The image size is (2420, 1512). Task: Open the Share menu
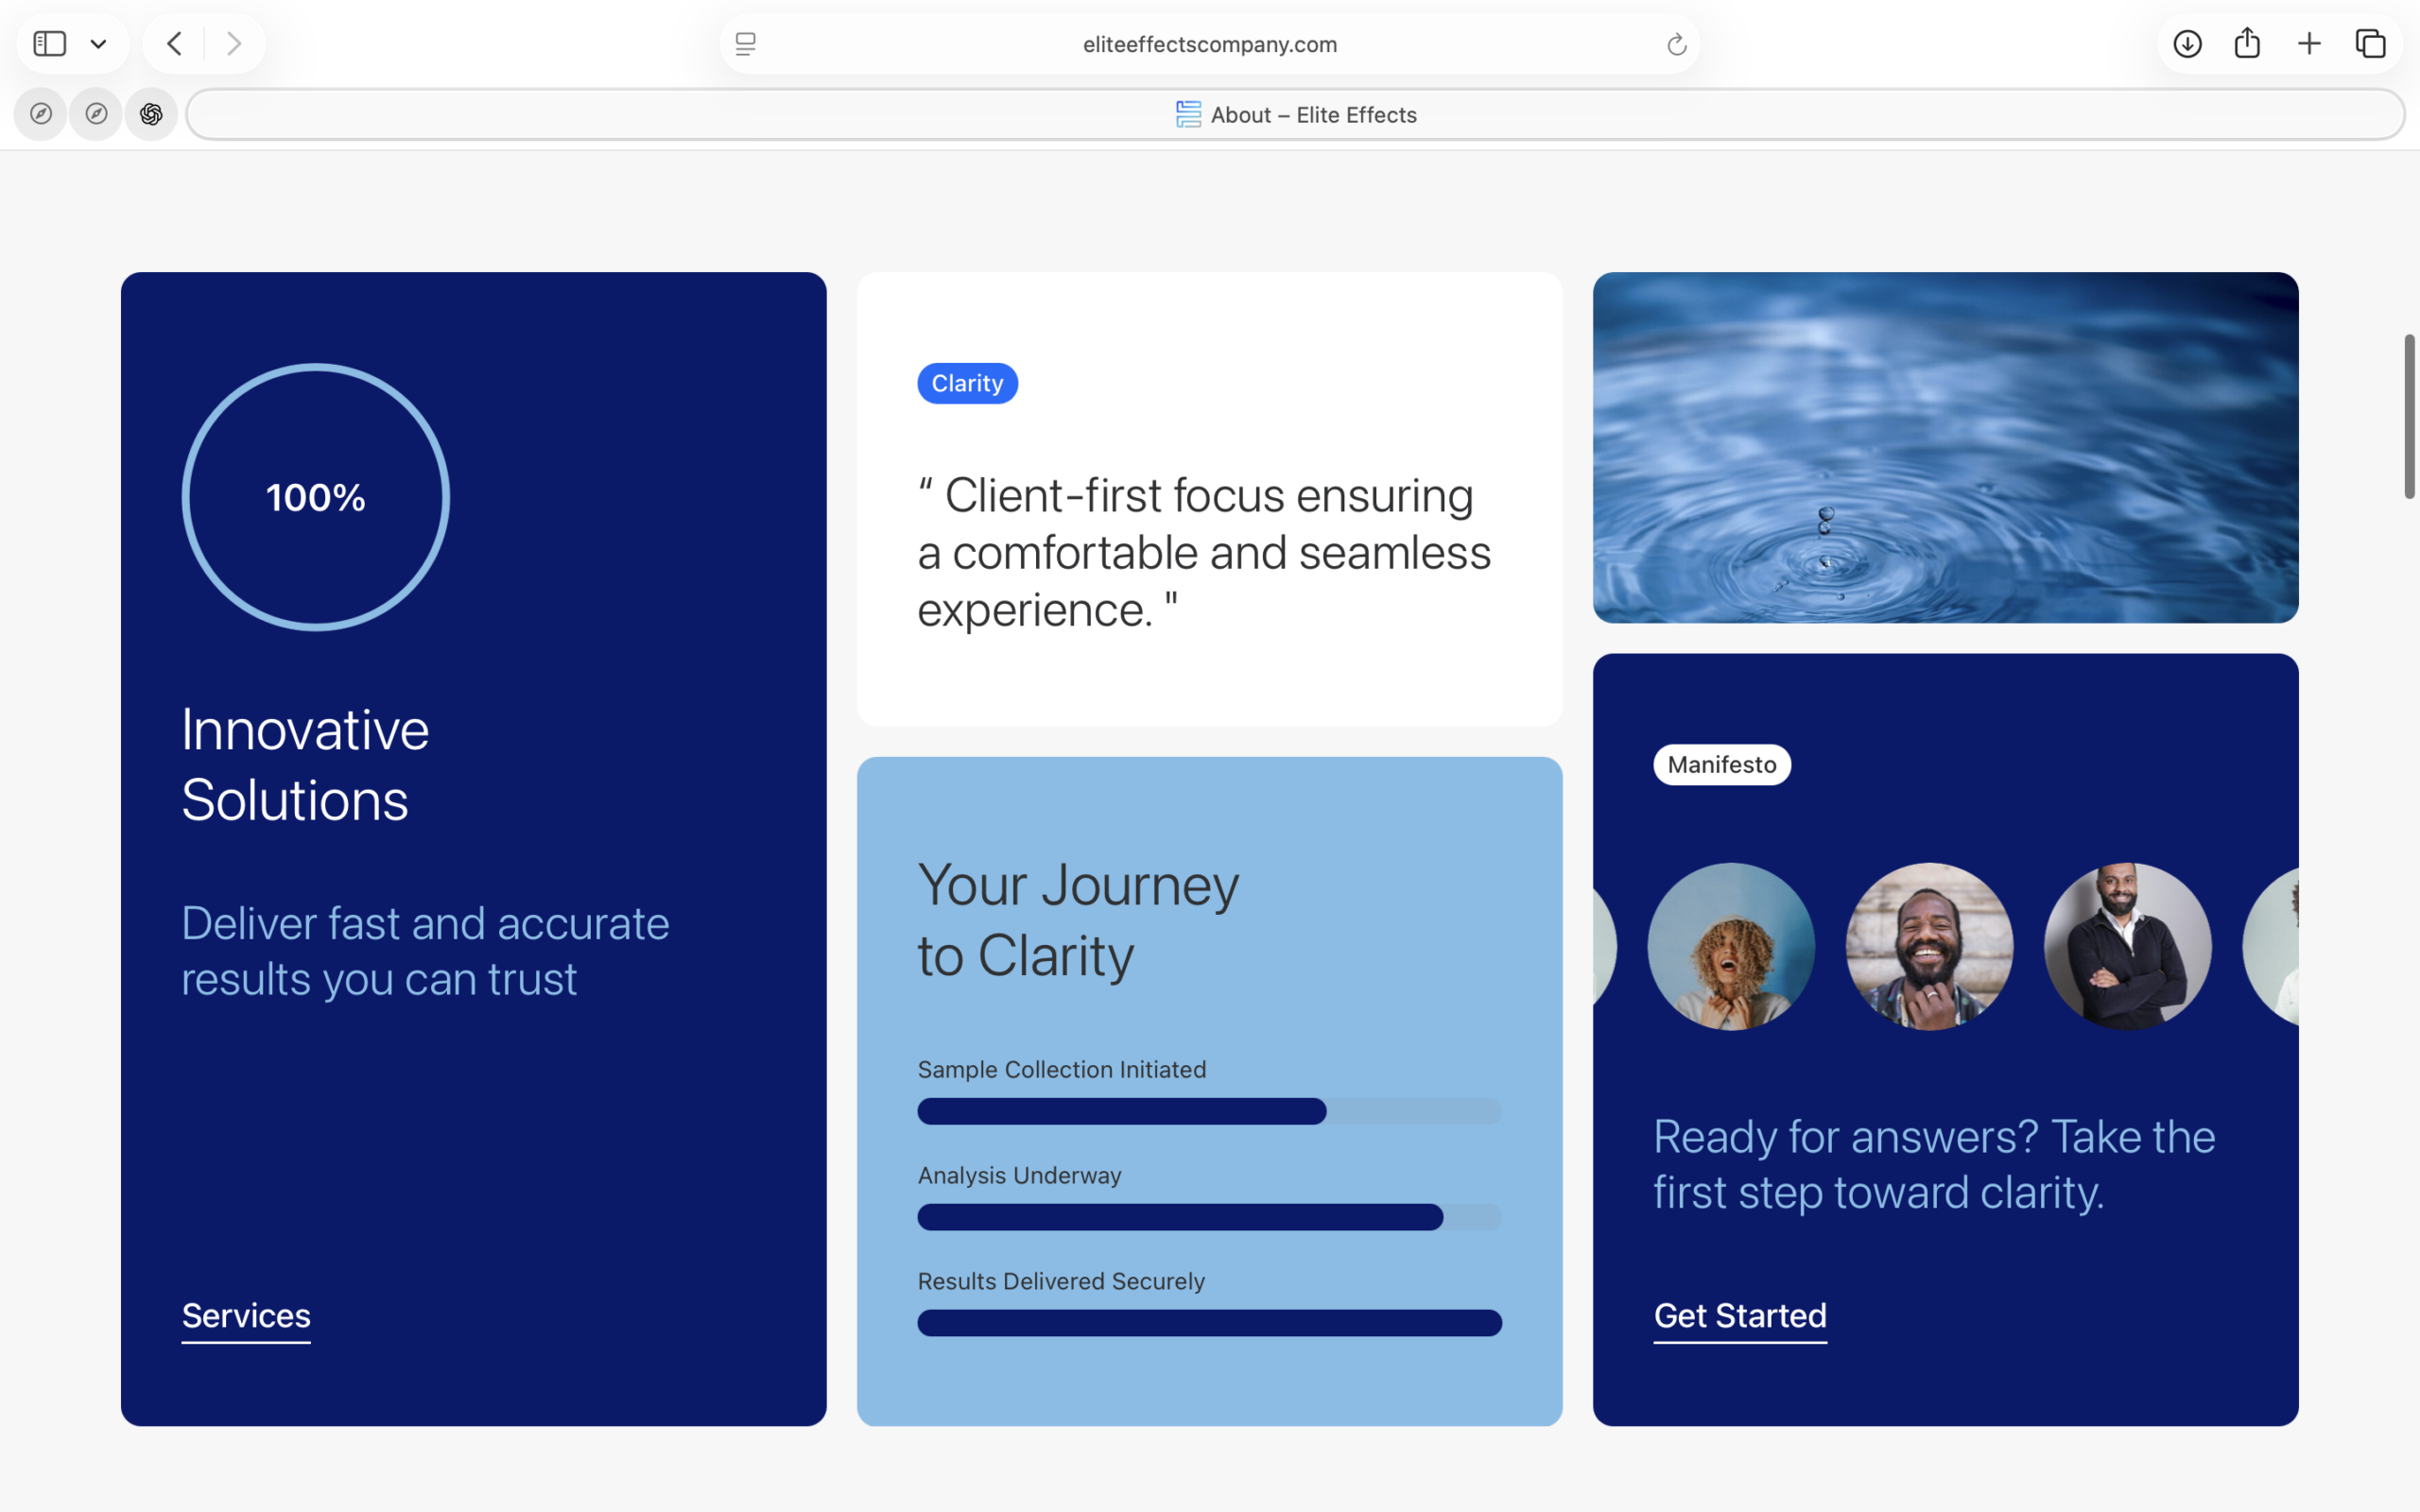(2247, 44)
